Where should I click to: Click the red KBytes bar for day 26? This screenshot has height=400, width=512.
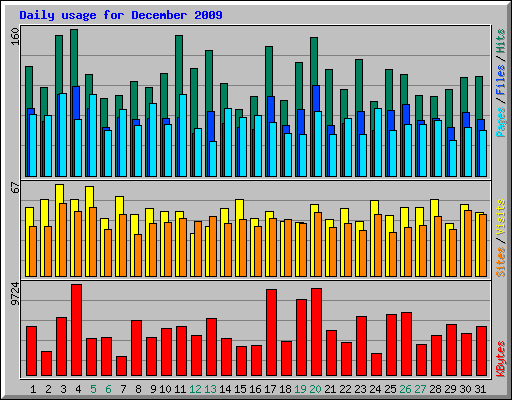pos(406,344)
